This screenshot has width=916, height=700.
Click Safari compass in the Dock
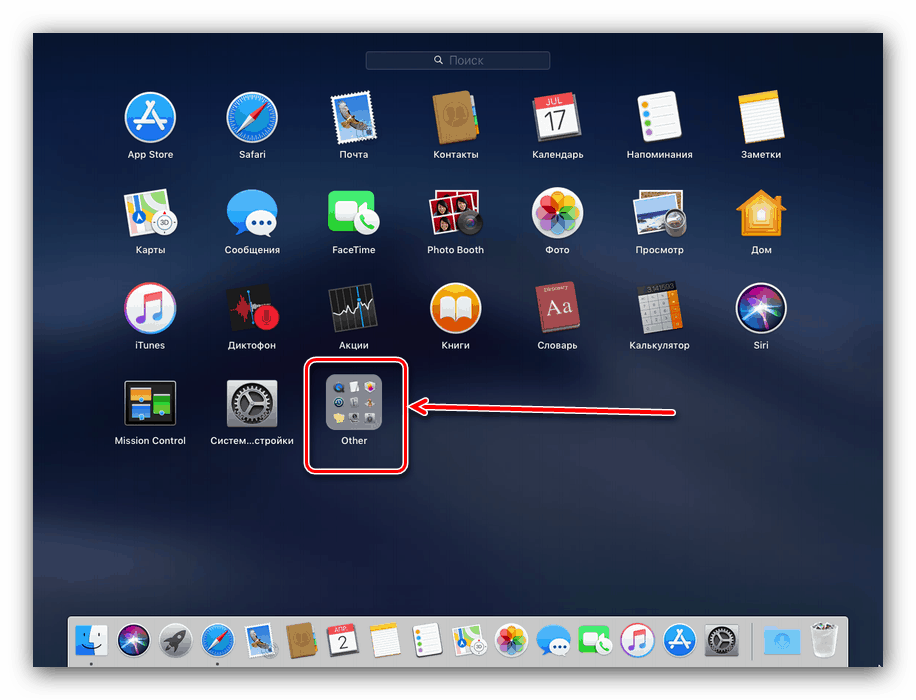coord(217,640)
